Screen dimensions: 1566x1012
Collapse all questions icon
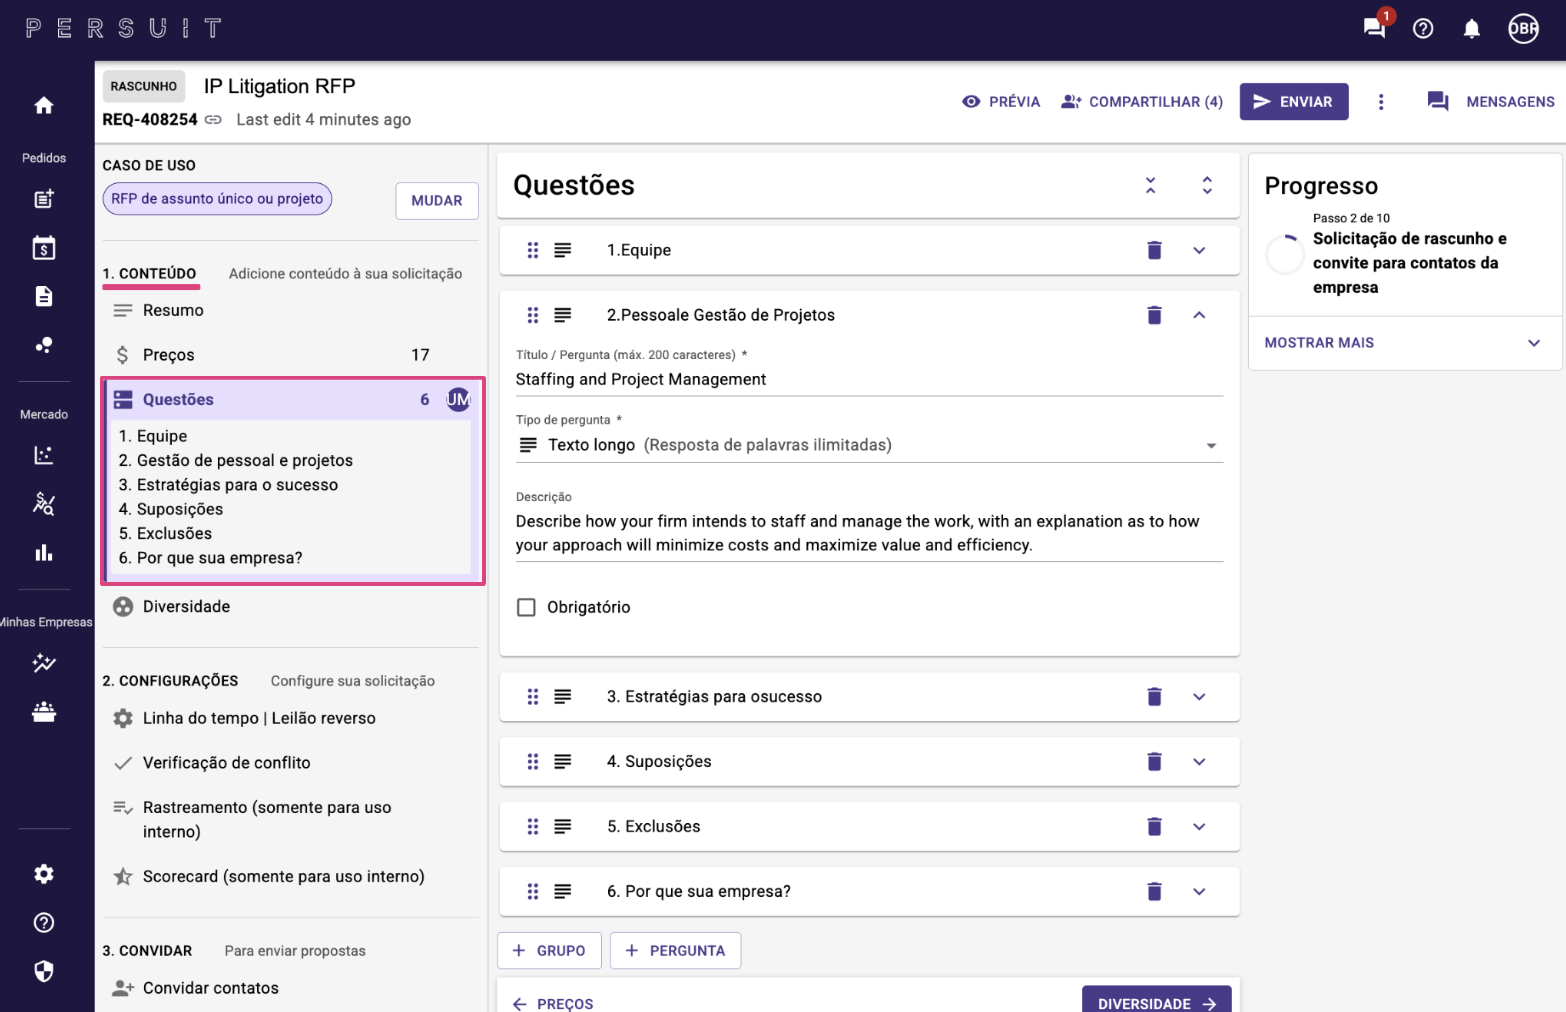click(x=1150, y=185)
